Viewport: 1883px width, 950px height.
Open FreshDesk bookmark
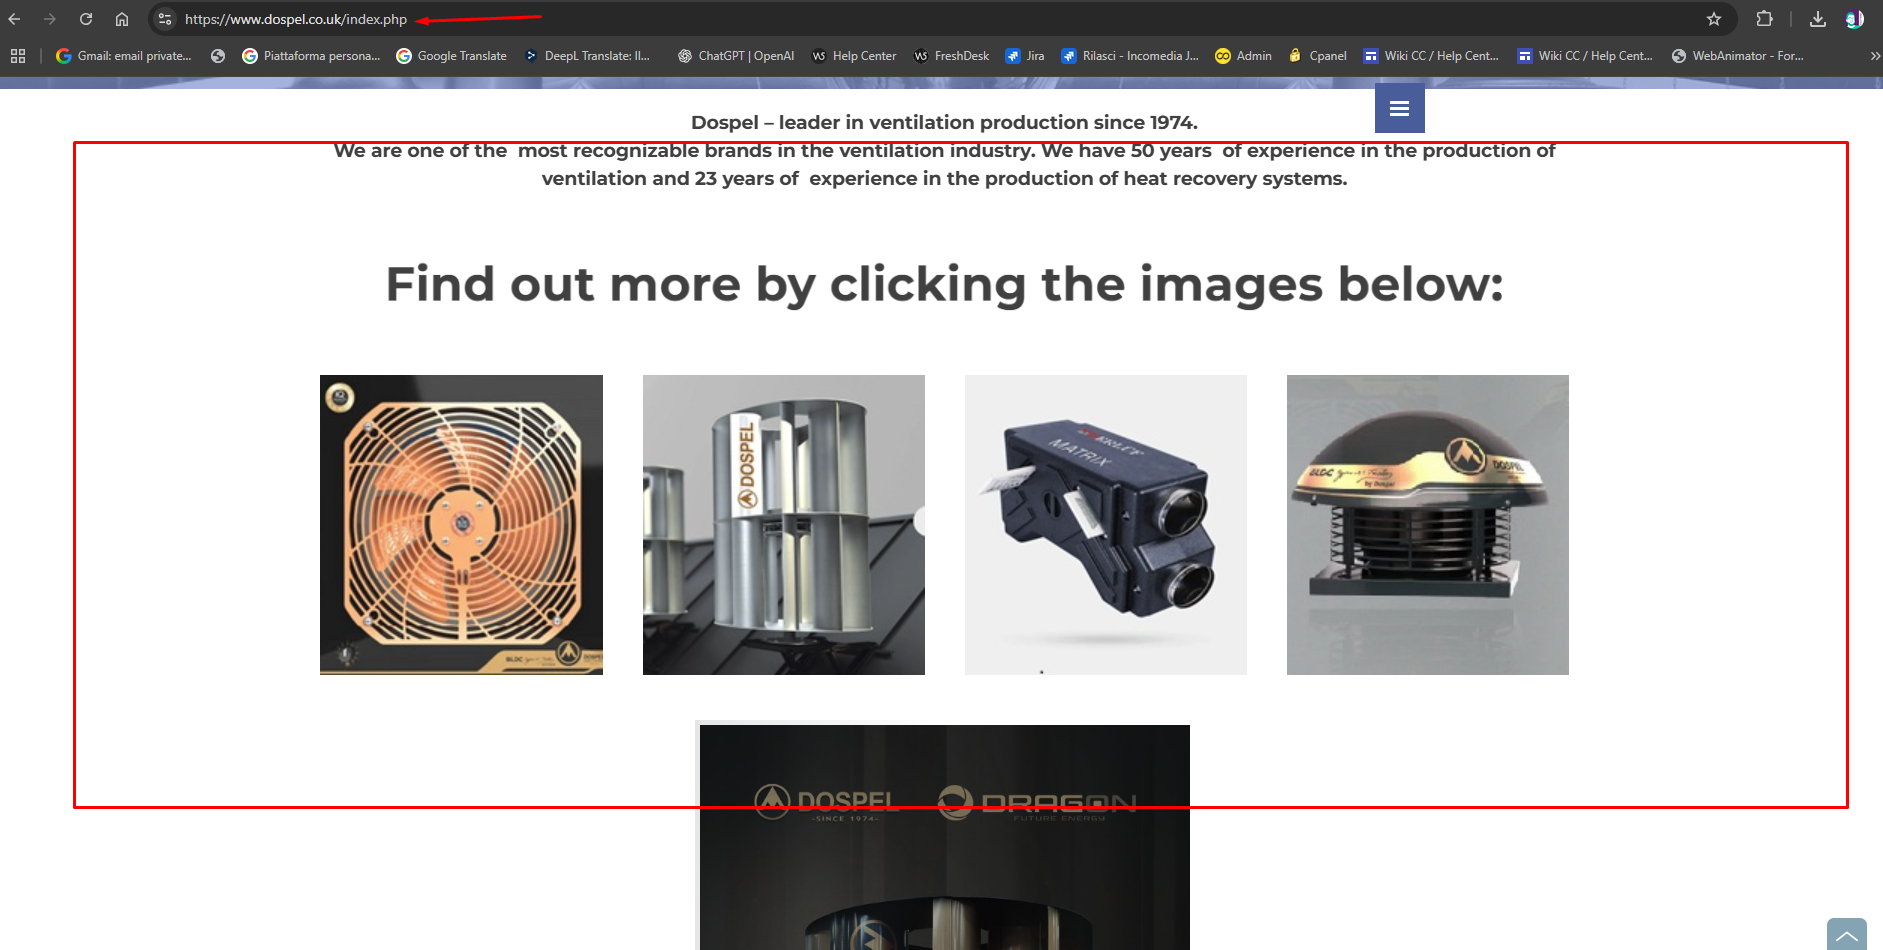952,56
